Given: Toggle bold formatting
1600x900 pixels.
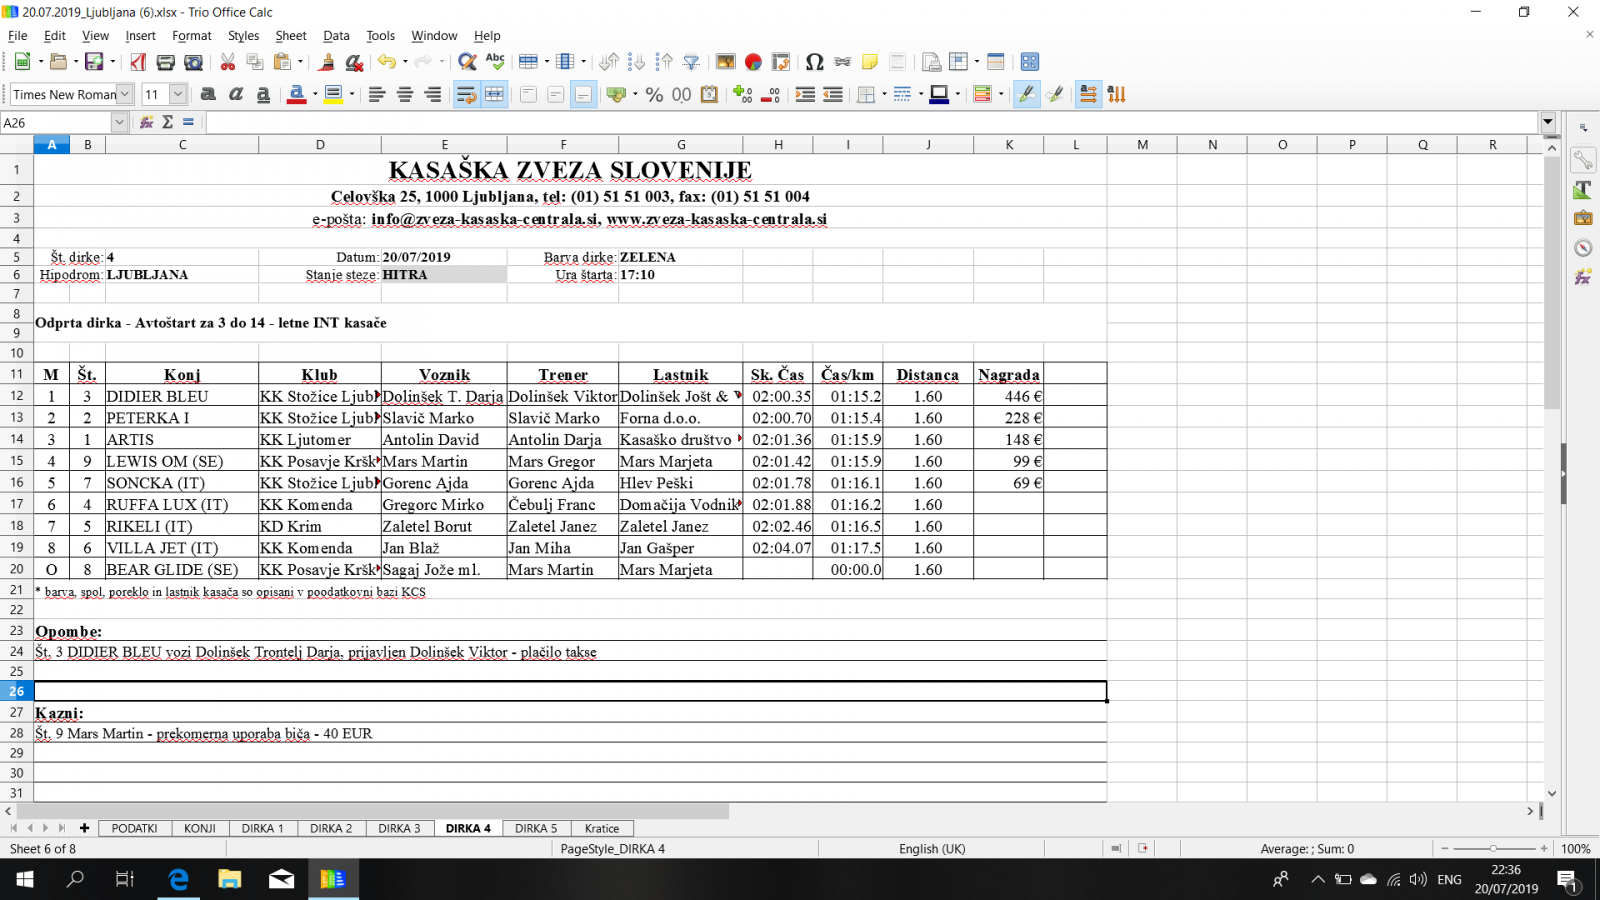Looking at the screenshot, I should [208, 94].
